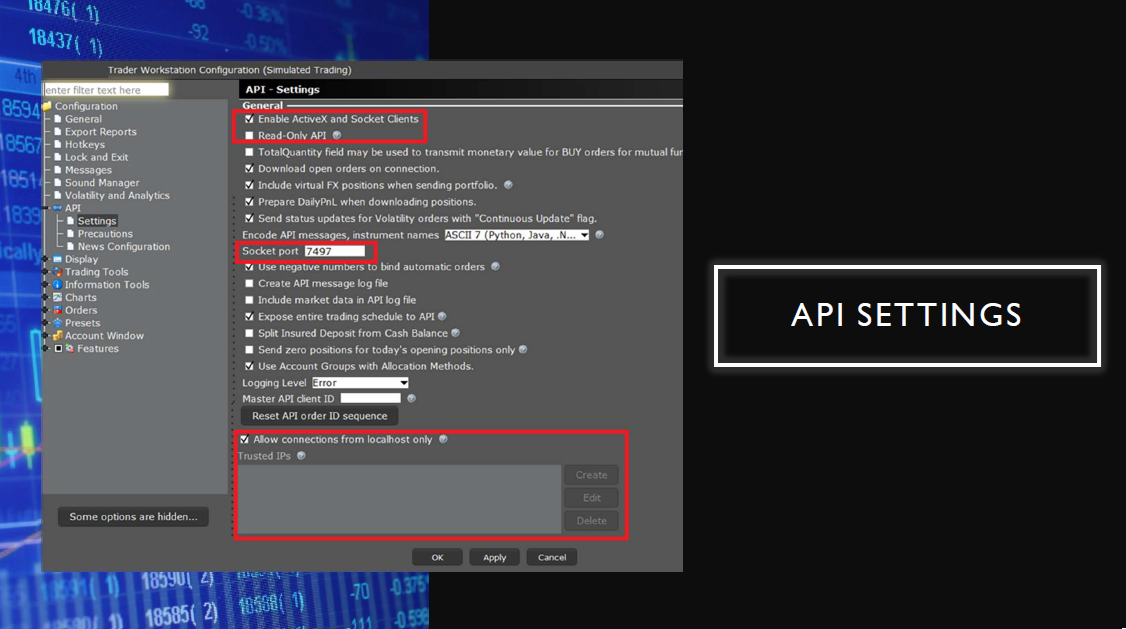Select Settings under API in tree

coord(97,221)
